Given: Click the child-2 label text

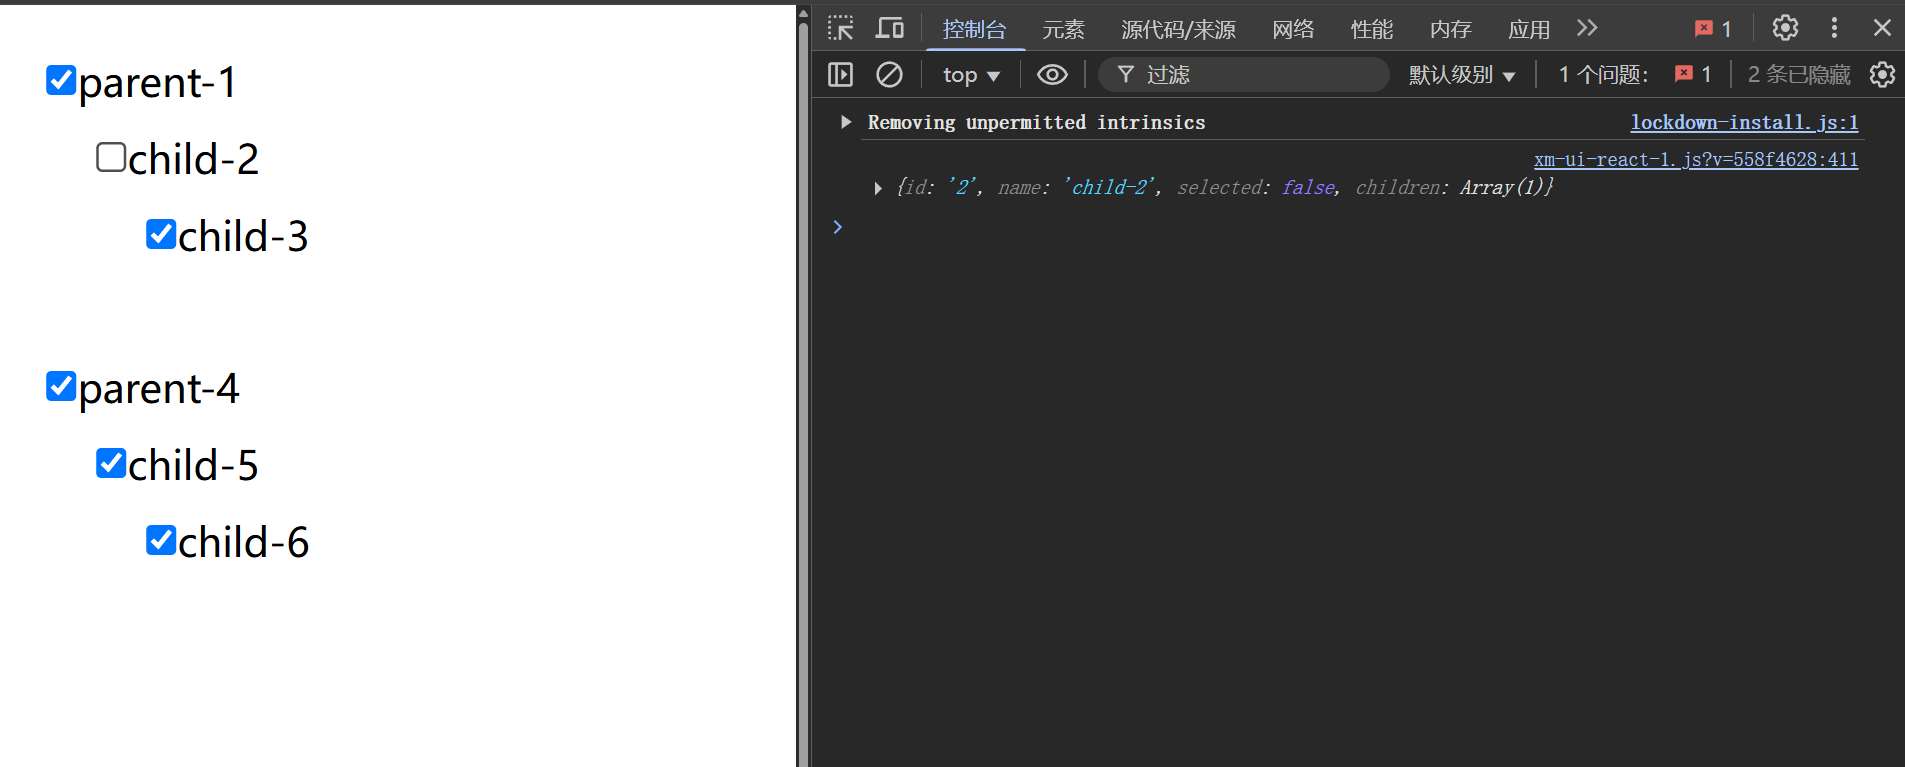Looking at the screenshot, I should pyautogui.click(x=193, y=159).
